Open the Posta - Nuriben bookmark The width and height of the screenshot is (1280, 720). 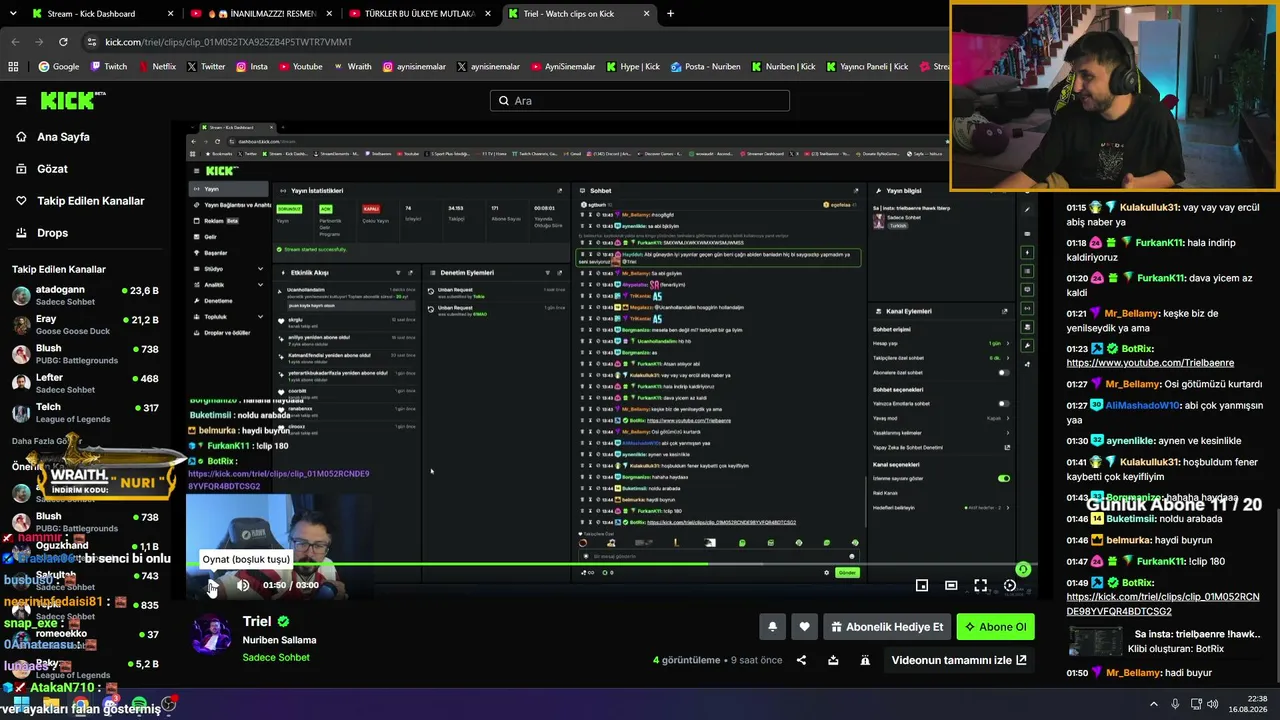[x=706, y=67]
